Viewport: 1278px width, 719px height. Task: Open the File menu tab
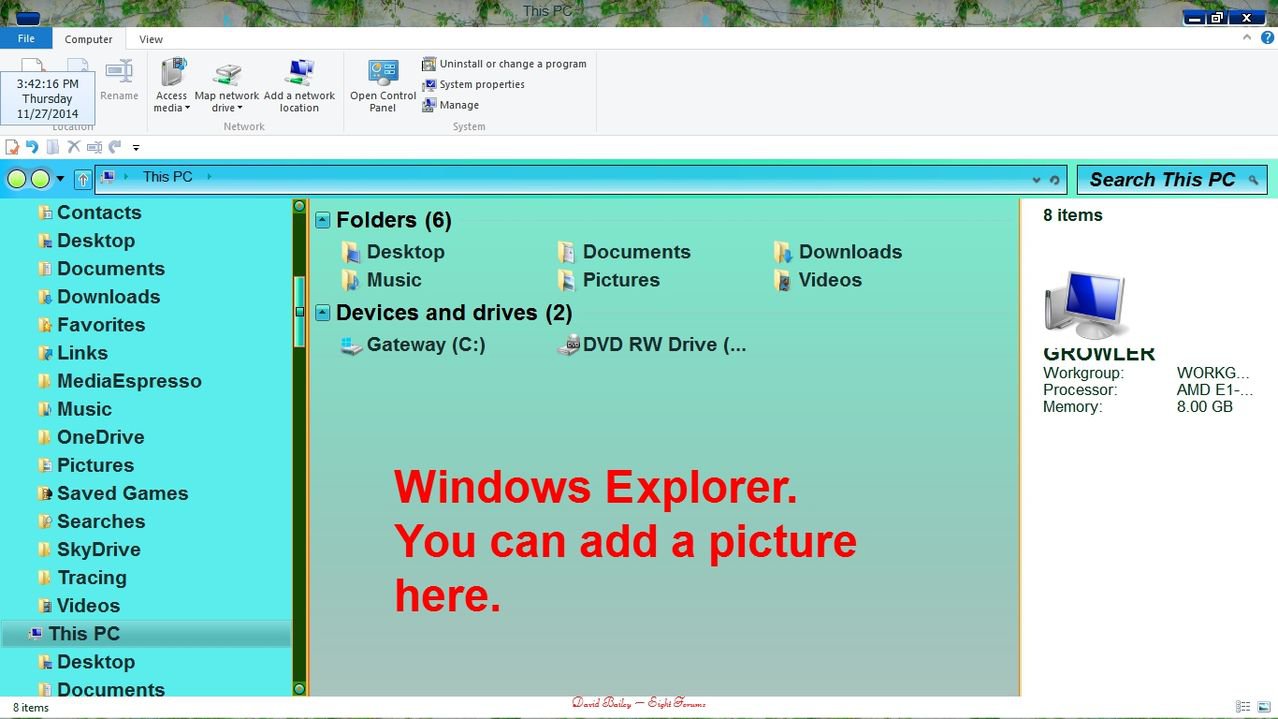(26, 38)
